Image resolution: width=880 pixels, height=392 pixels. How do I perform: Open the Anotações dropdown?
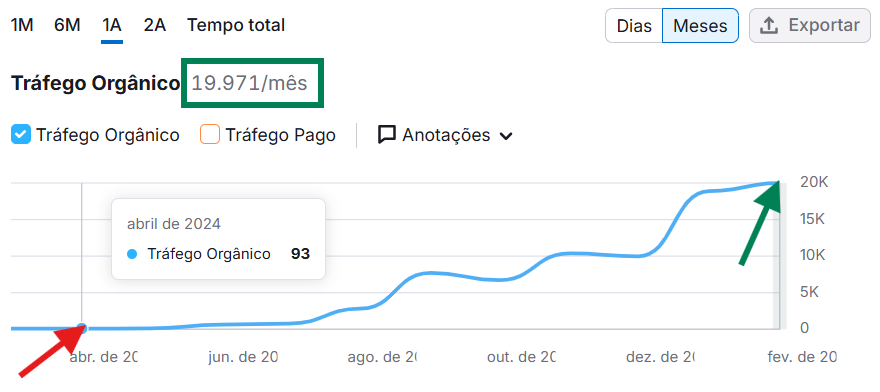[446, 135]
